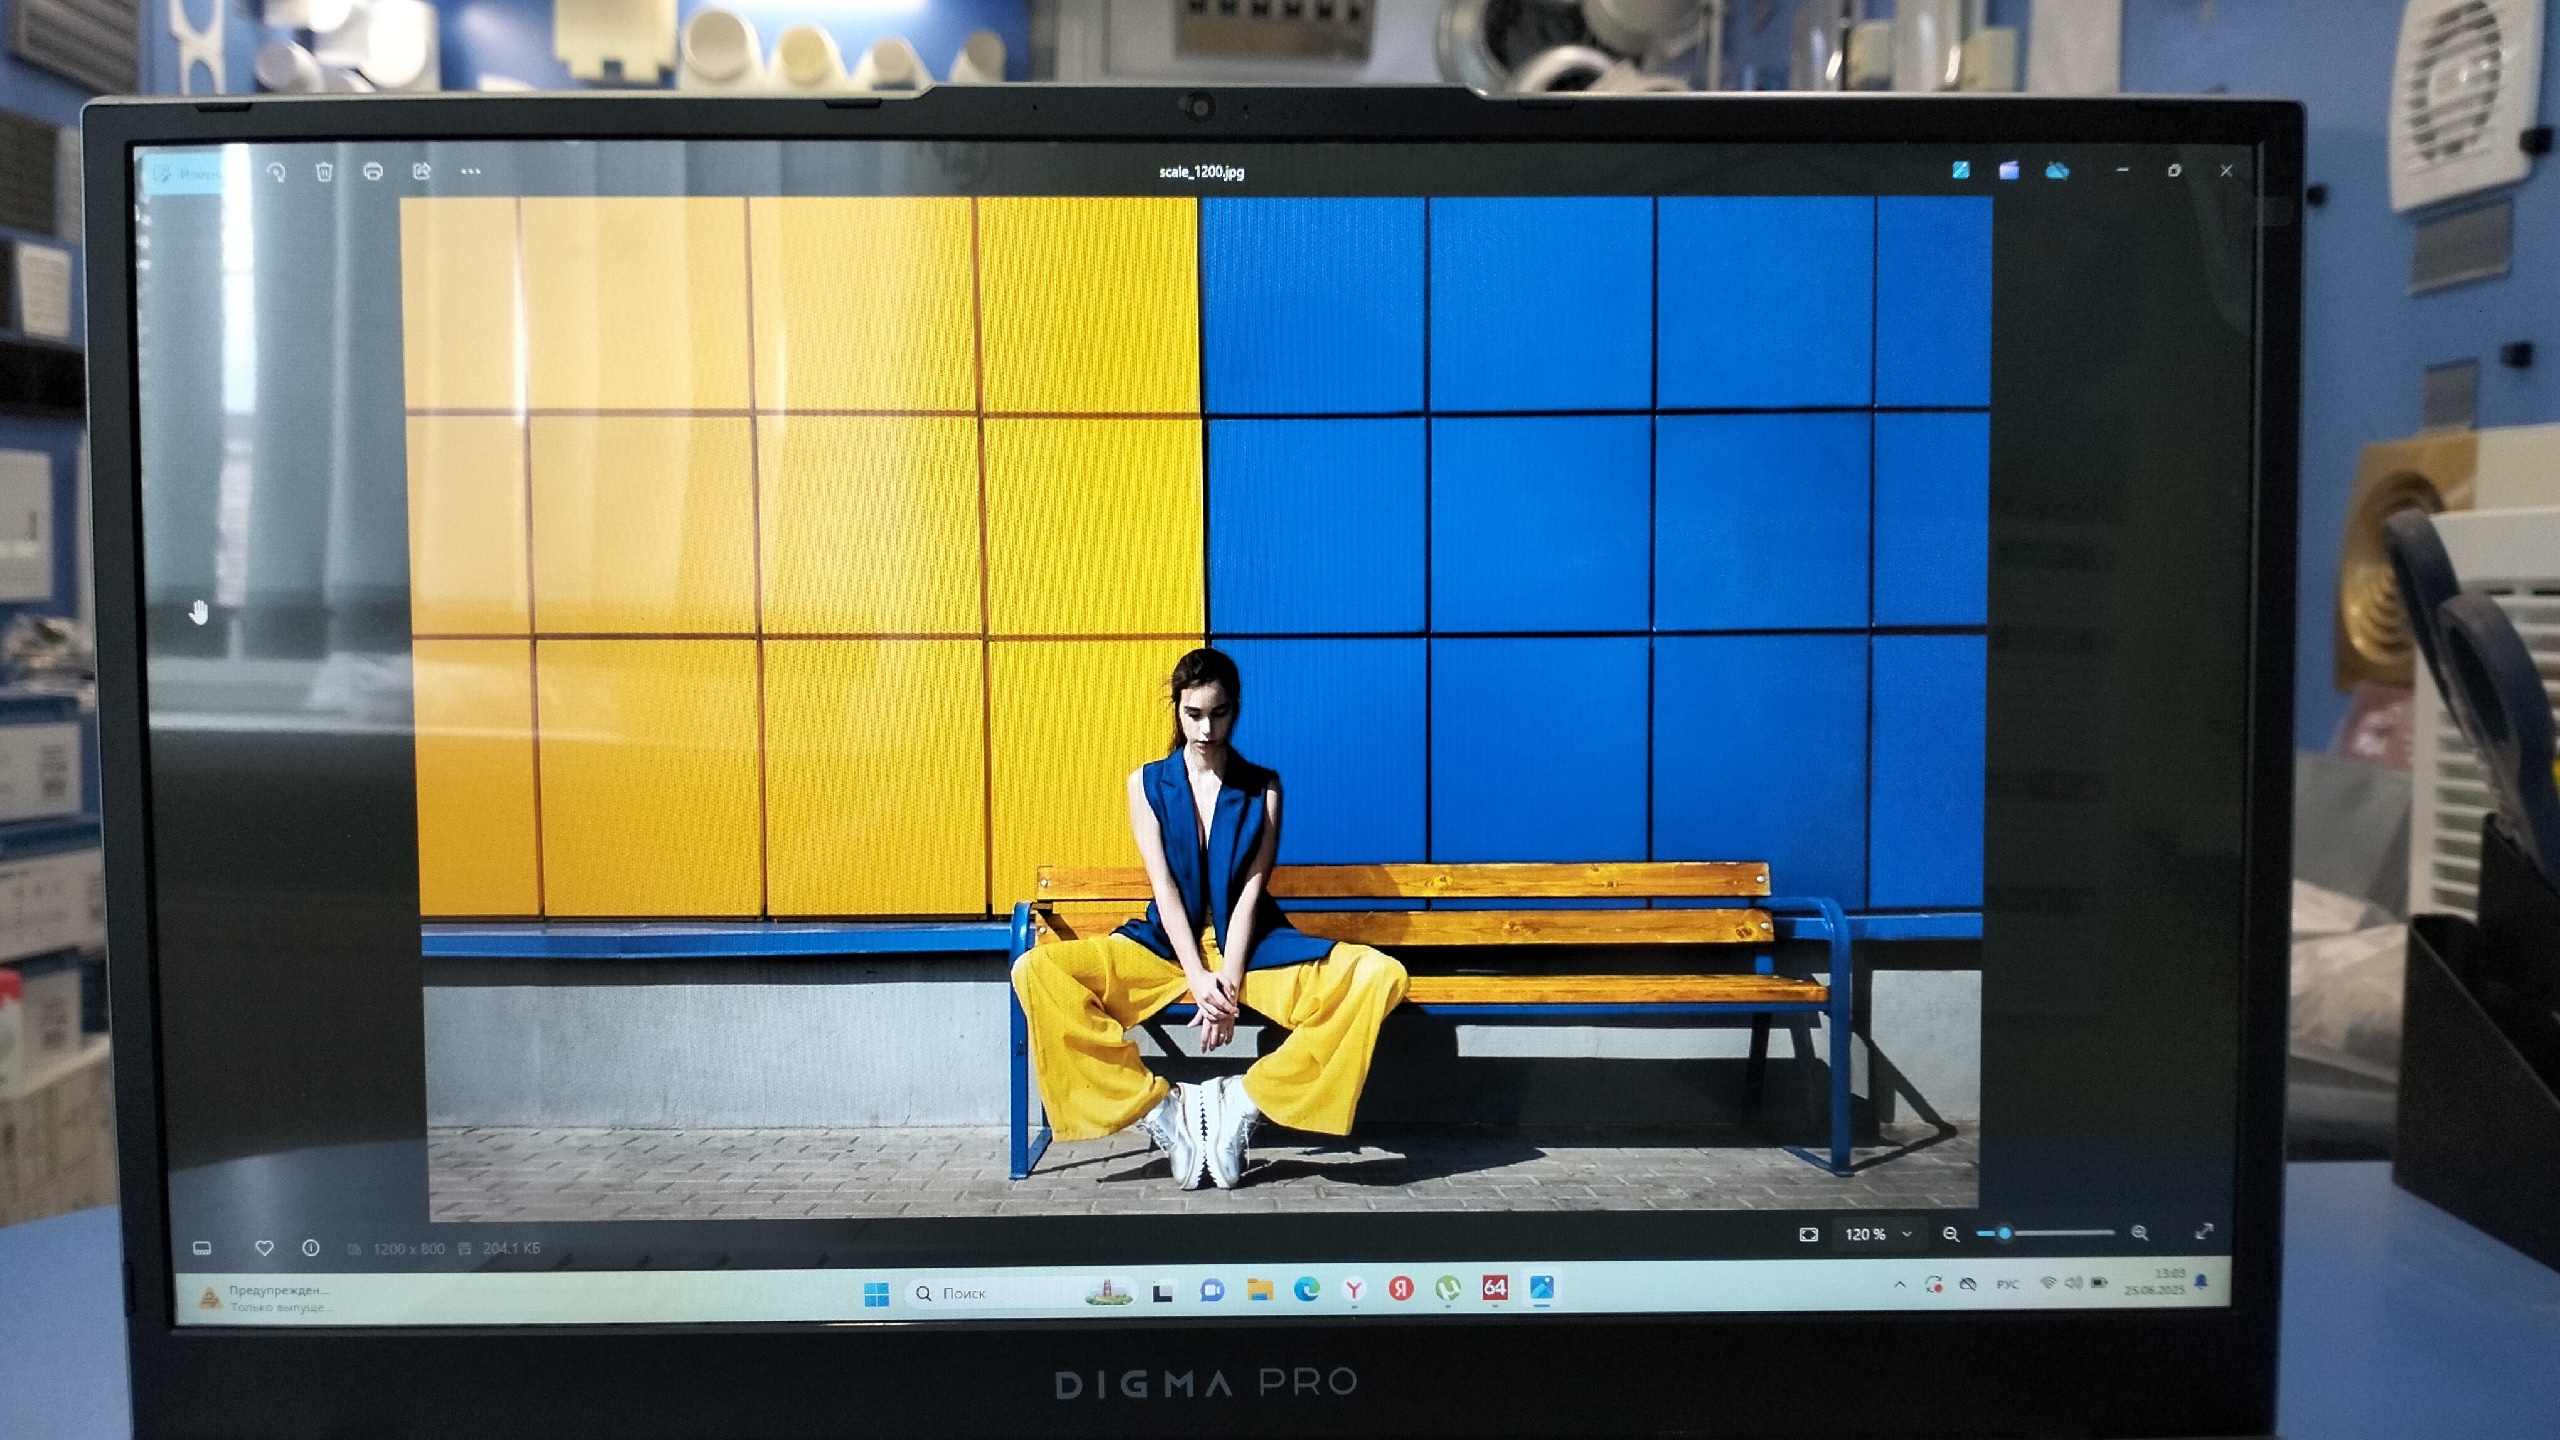Open the share icon in toolbar
This screenshot has height=1440, width=2560.
tap(422, 172)
